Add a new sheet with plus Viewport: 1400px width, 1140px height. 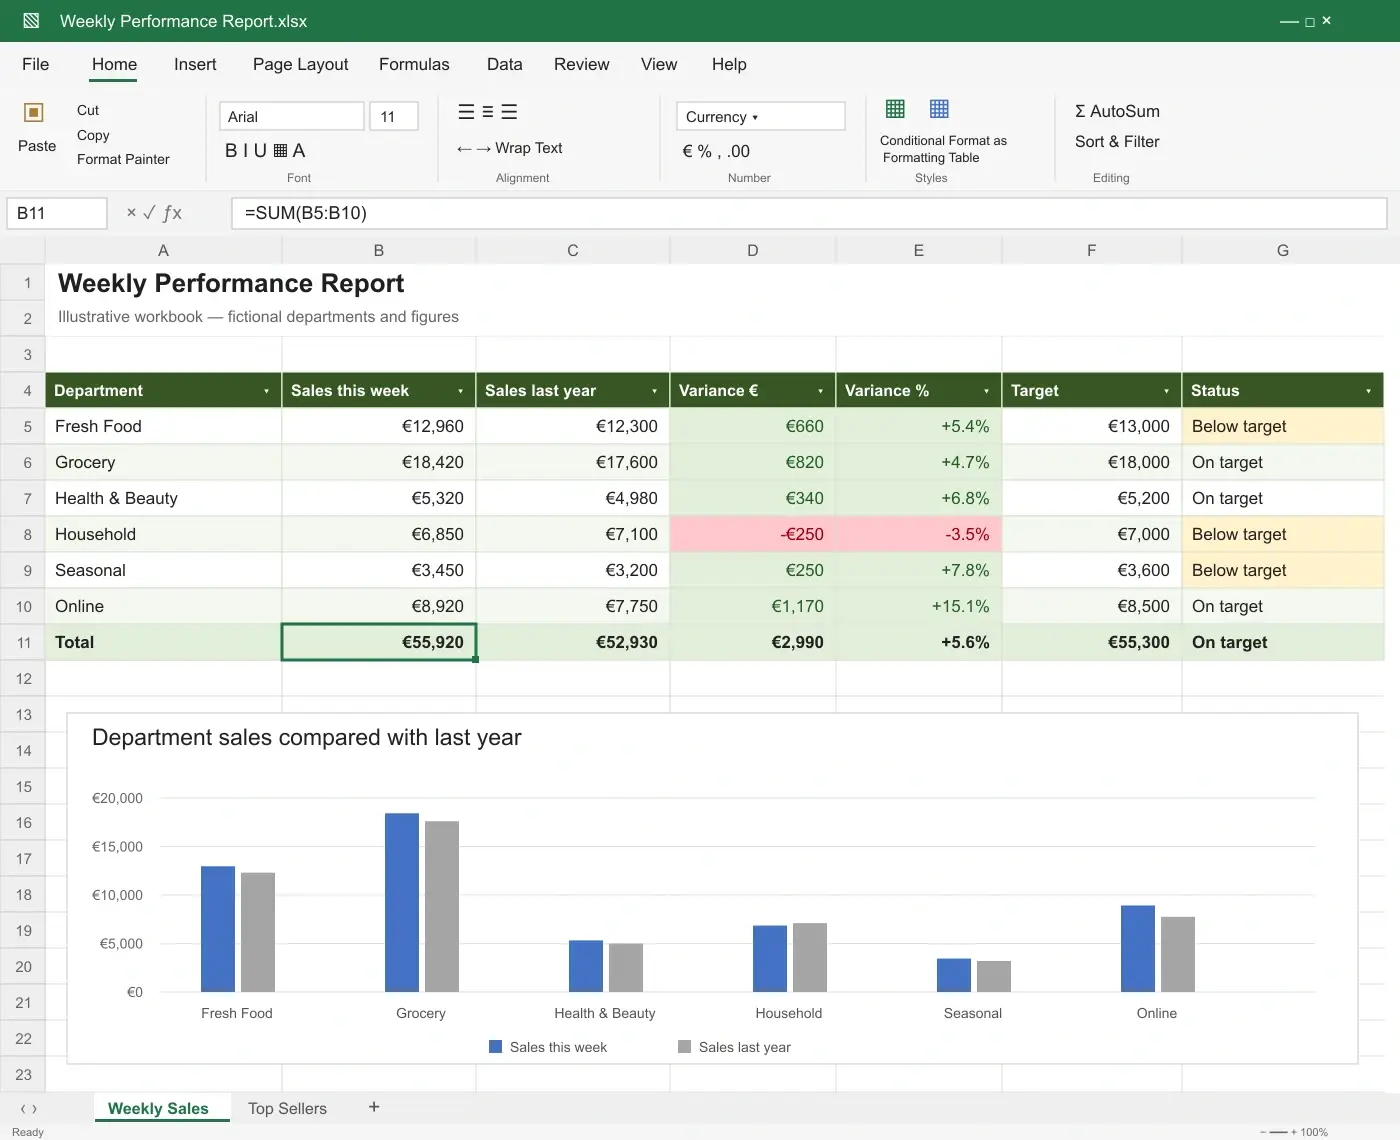click(x=374, y=1107)
